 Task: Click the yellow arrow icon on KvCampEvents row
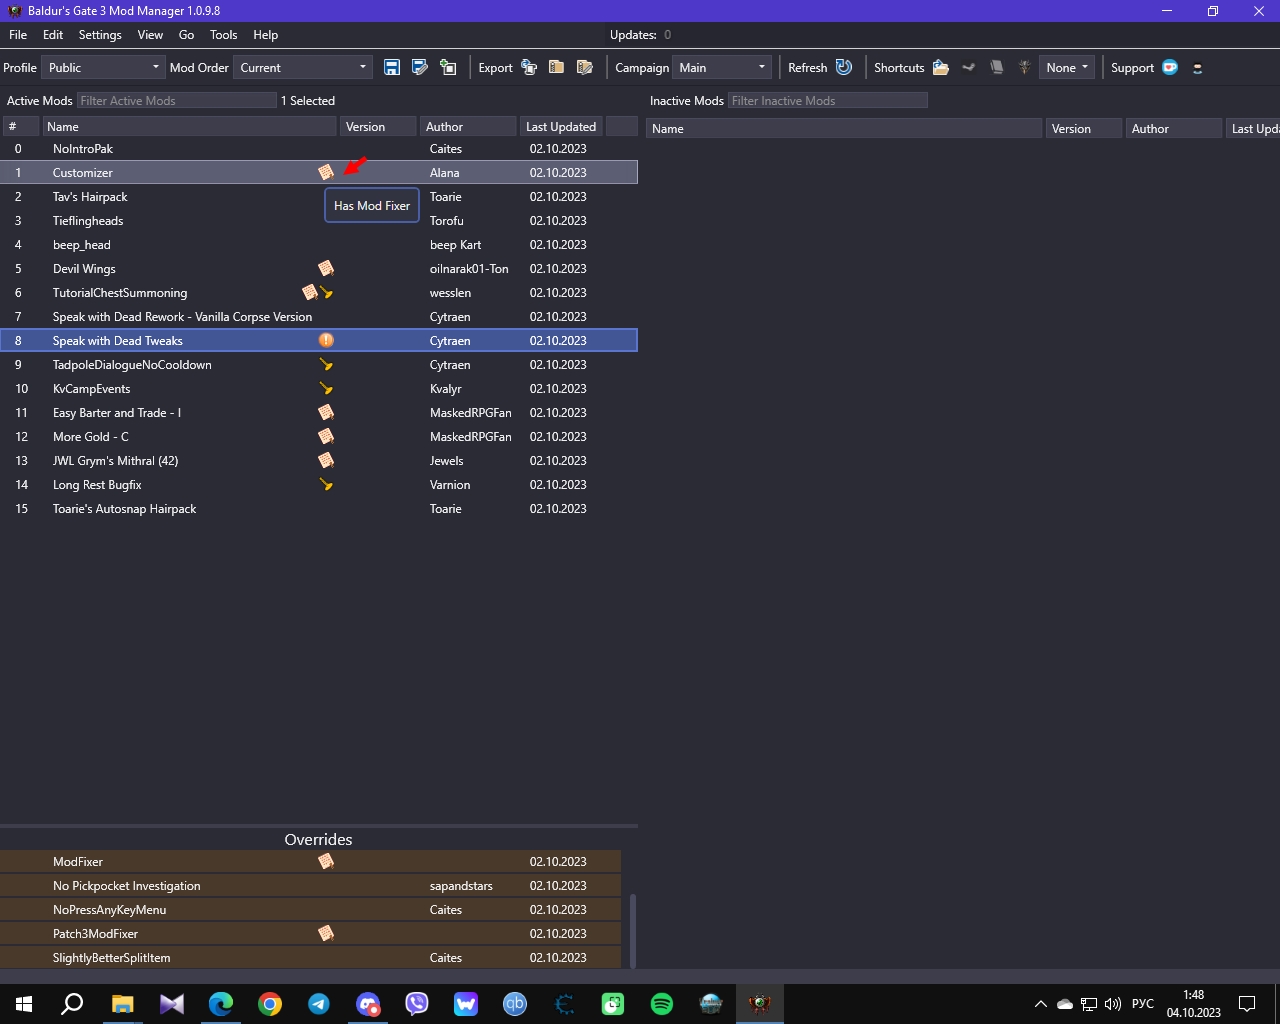(326, 388)
